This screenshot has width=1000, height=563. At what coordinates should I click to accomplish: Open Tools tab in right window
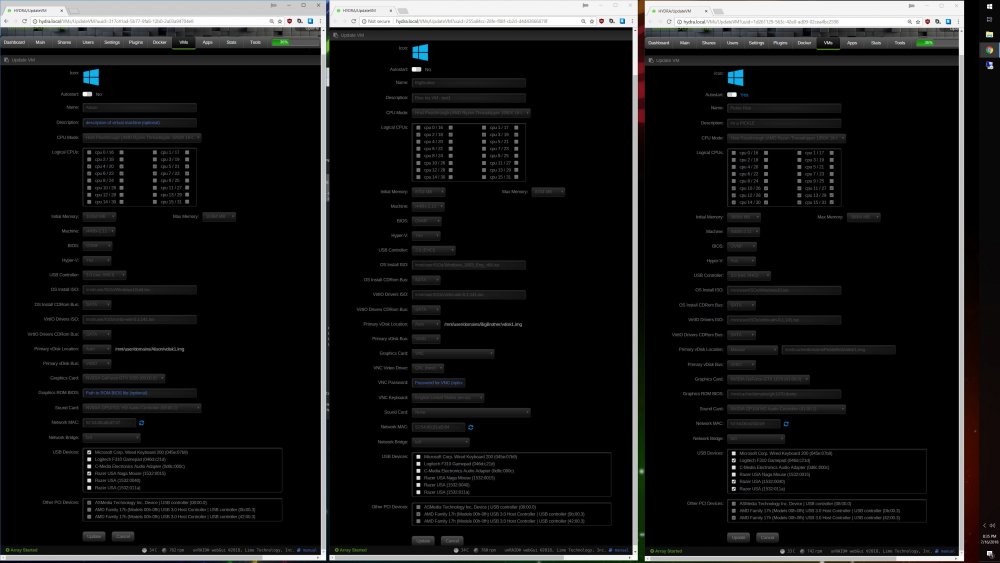click(x=900, y=43)
